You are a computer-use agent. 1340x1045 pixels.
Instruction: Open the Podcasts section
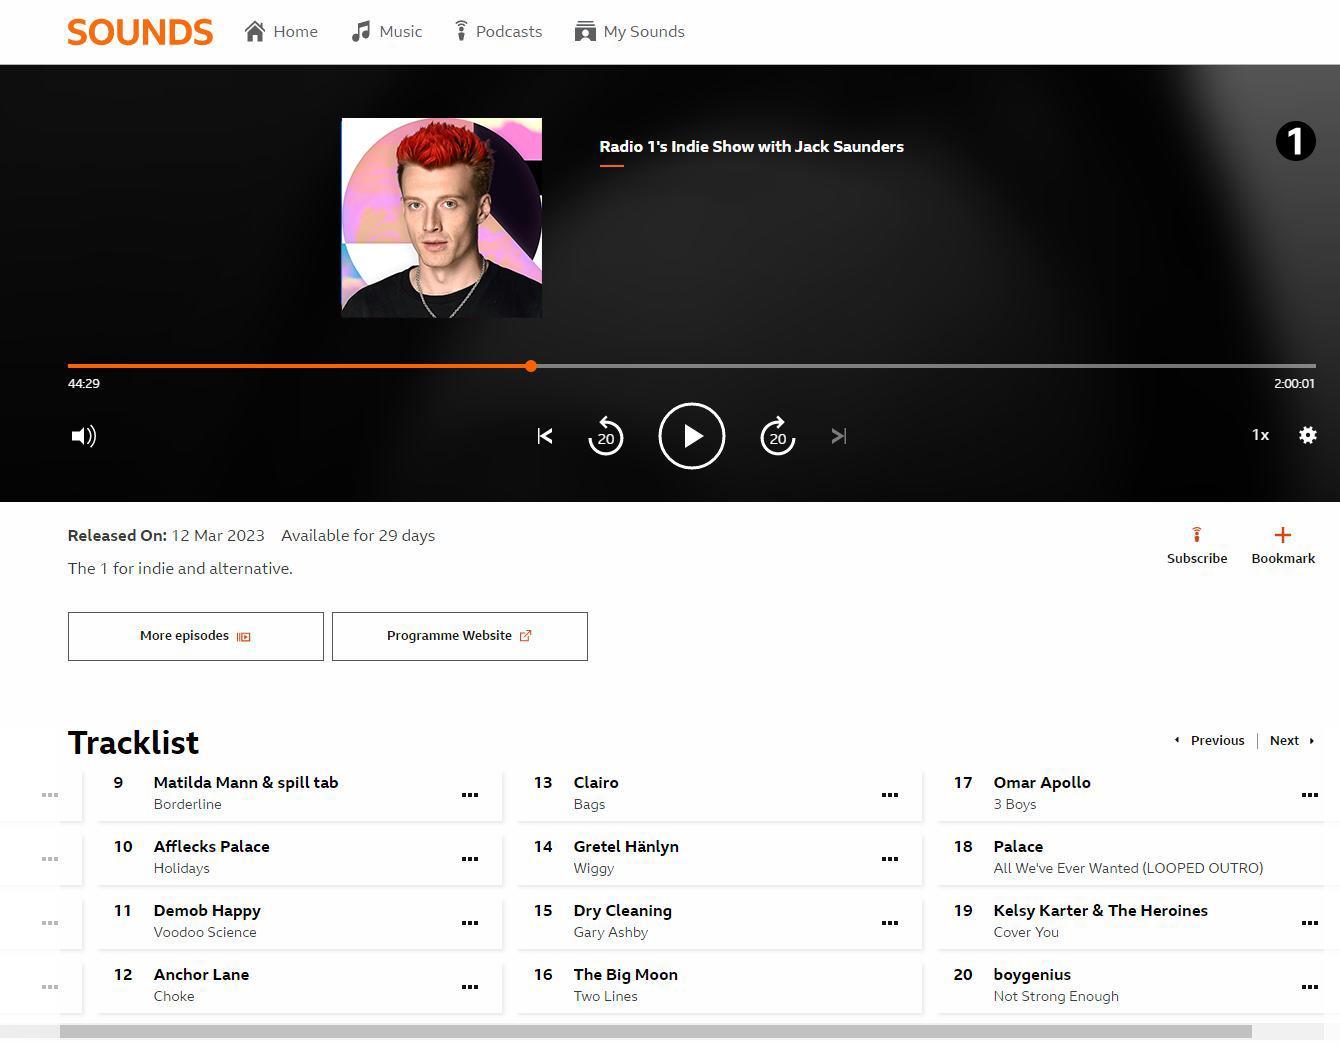[x=498, y=32]
